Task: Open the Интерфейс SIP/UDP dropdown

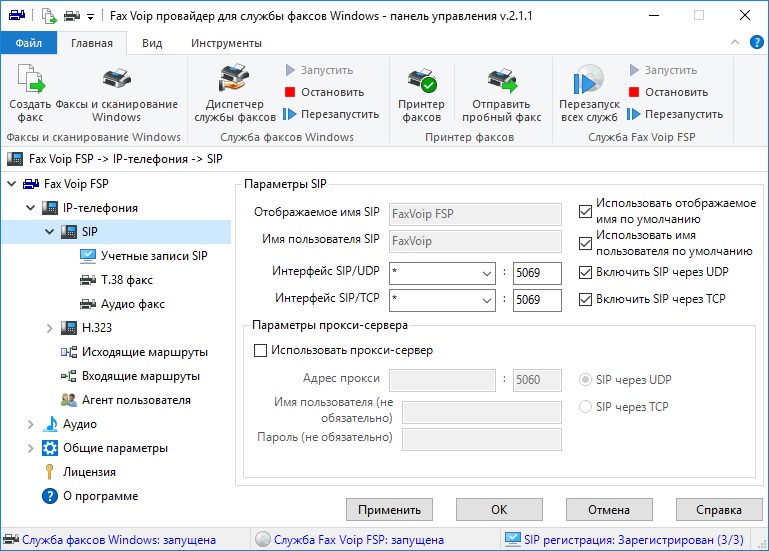Action: click(442, 273)
